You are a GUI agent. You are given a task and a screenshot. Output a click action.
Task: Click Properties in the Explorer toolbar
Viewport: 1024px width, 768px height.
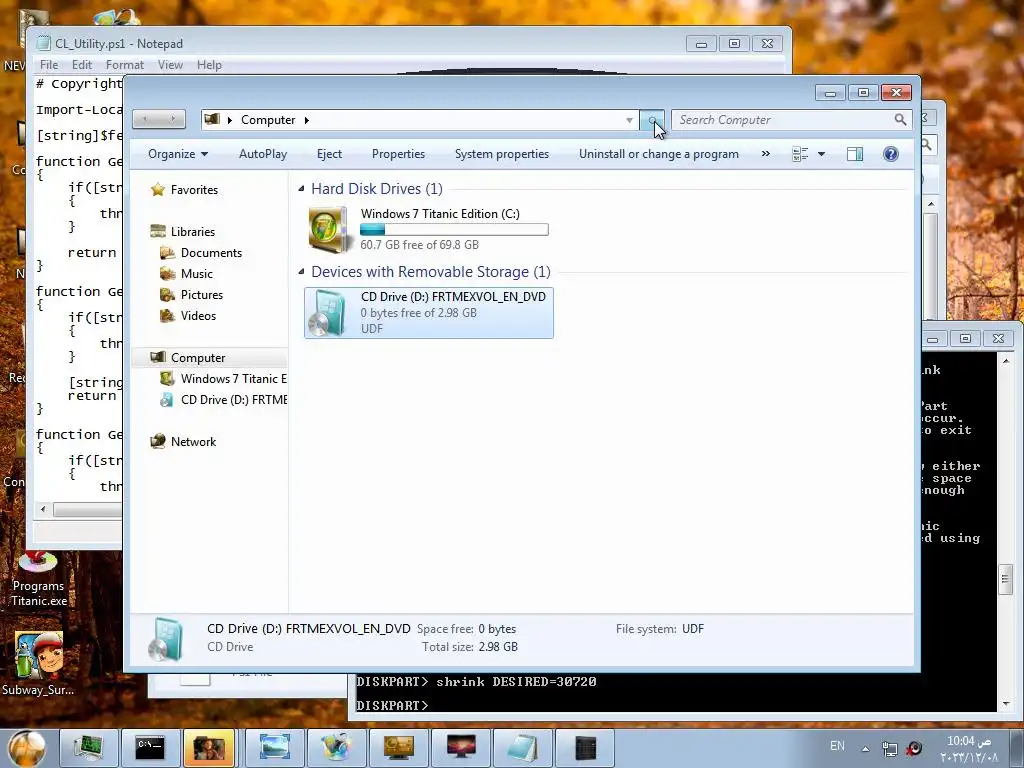click(398, 154)
